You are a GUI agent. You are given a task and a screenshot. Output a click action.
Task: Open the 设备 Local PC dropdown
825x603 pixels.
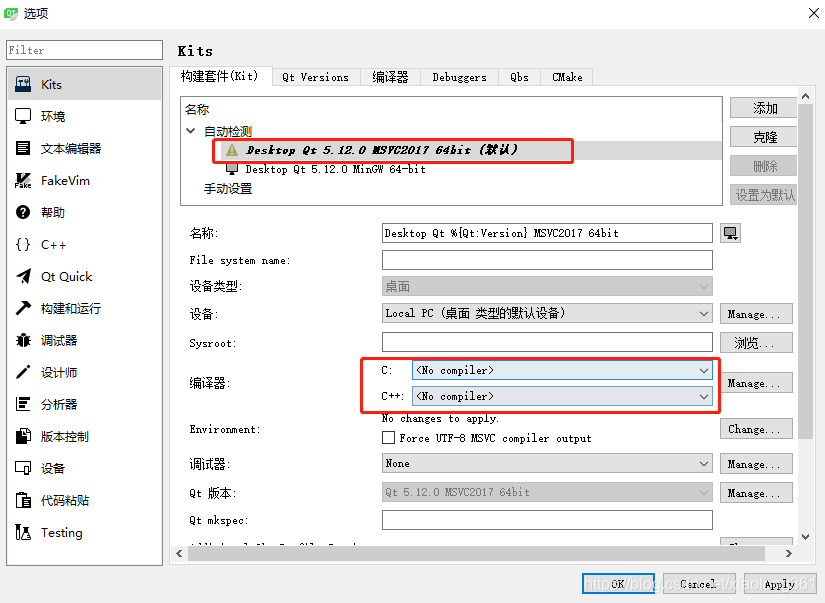click(547, 314)
